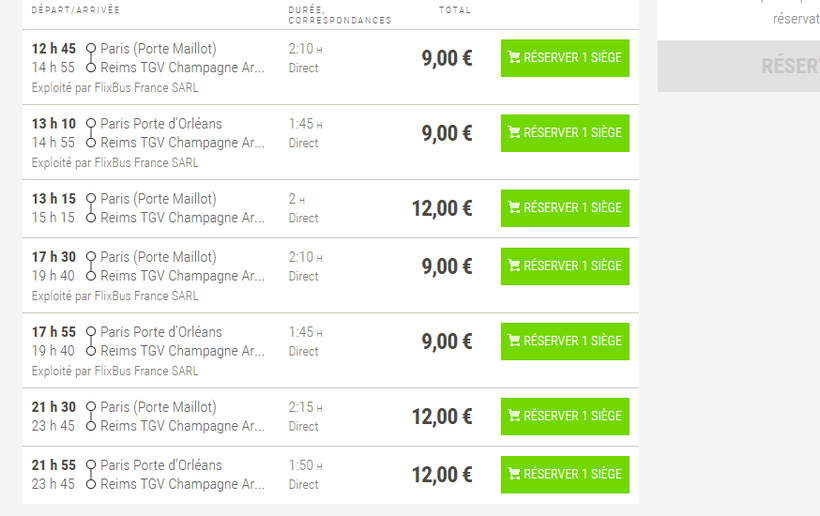Click the cart icon on the 21 h 55 trip
The height and width of the screenshot is (516, 820).
coord(514,474)
